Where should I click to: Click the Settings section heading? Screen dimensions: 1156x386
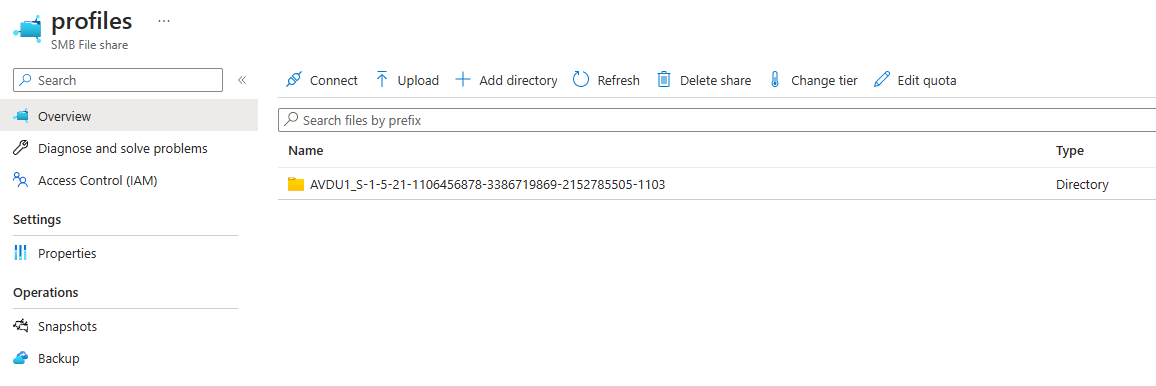[37, 220]
